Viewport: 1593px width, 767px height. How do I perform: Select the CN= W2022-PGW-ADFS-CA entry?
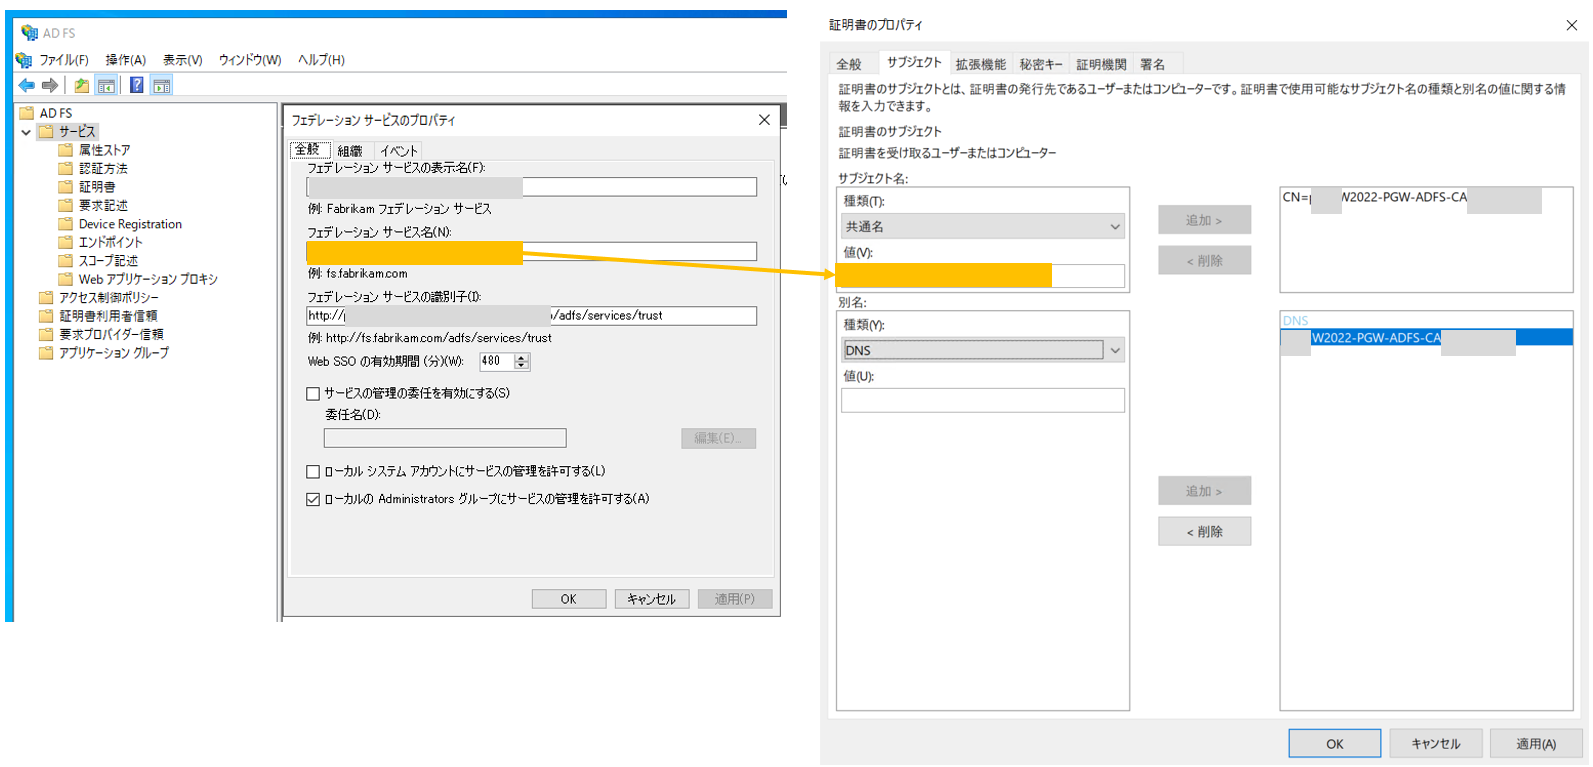click(x=1411, y=198)
